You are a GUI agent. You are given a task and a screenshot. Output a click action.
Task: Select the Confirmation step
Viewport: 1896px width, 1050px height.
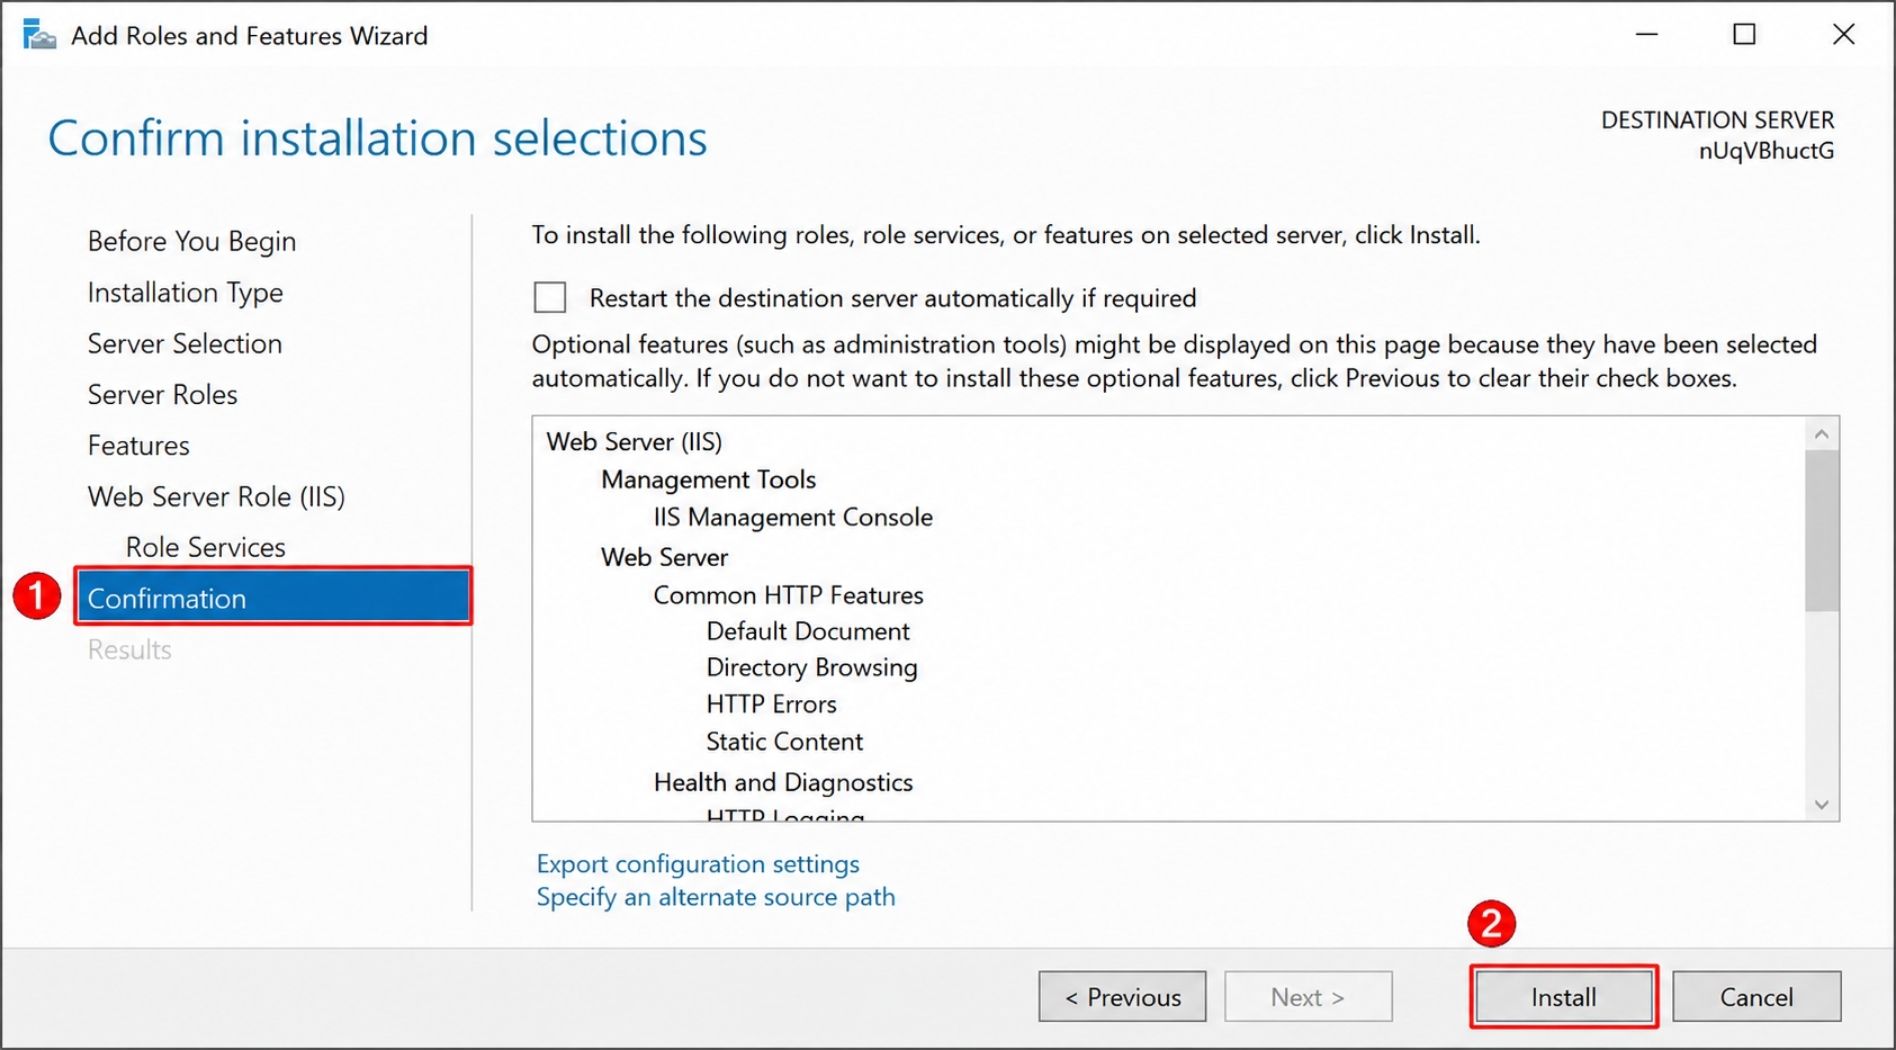(273, 597)
